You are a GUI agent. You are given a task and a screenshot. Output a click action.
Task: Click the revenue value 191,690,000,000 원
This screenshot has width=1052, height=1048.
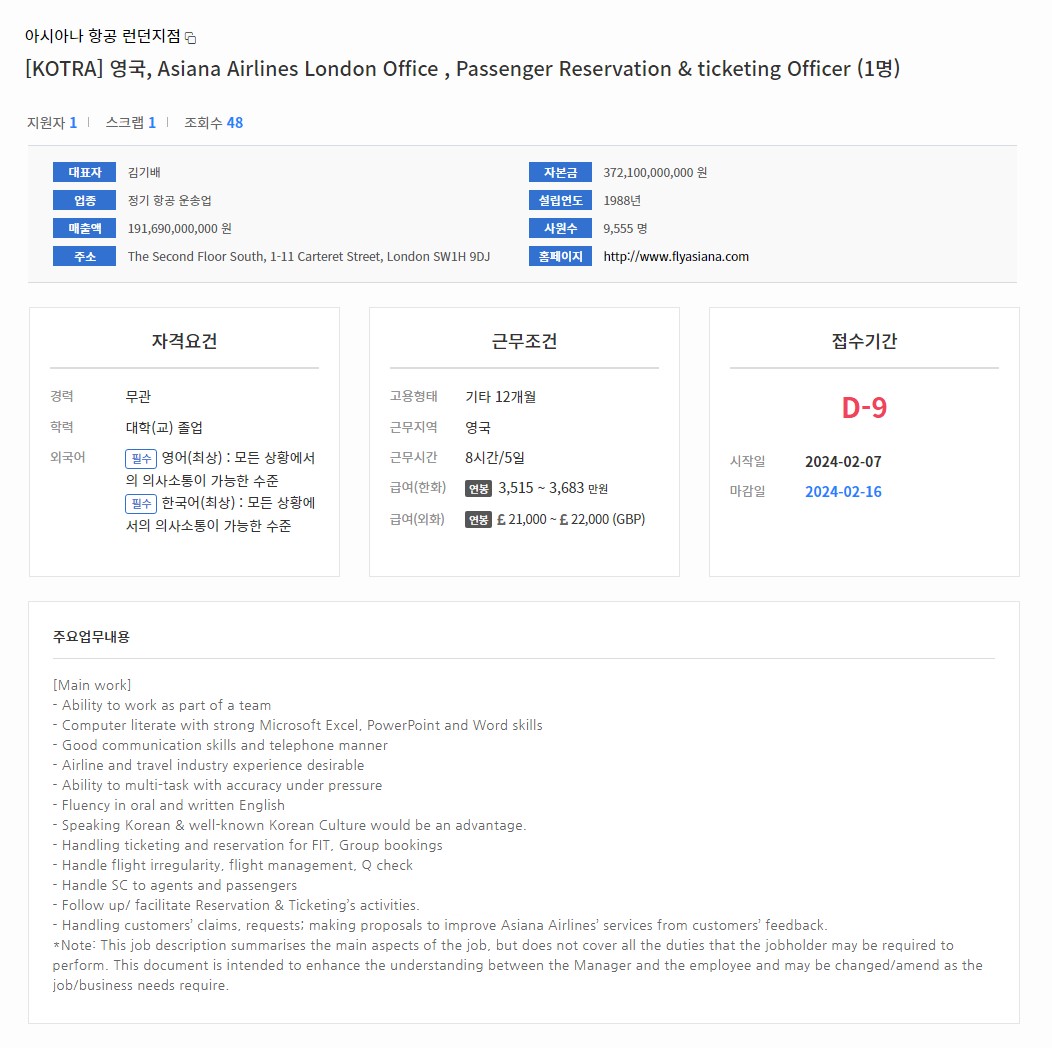[x=180, y=229]
